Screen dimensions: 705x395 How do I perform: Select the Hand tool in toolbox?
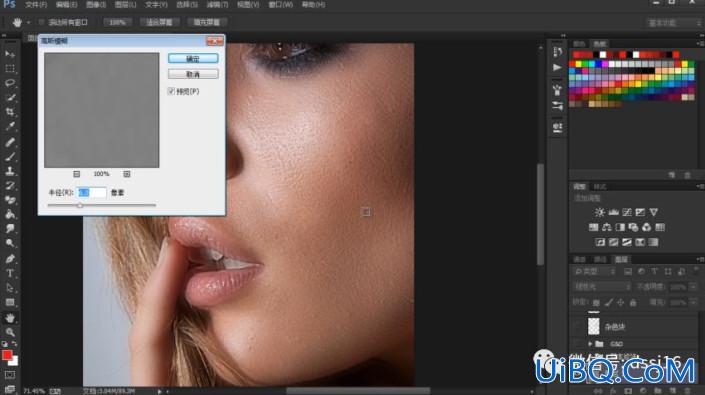coord(10,318)
